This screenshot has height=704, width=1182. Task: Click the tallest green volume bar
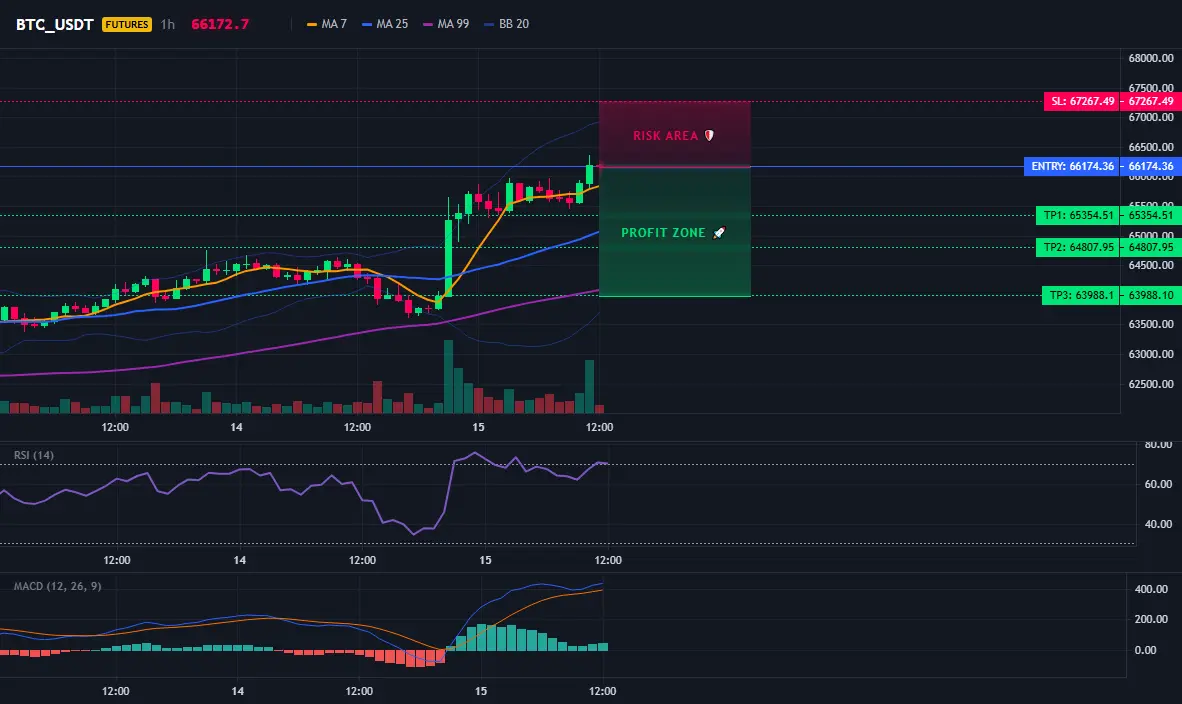pos(449,377)
